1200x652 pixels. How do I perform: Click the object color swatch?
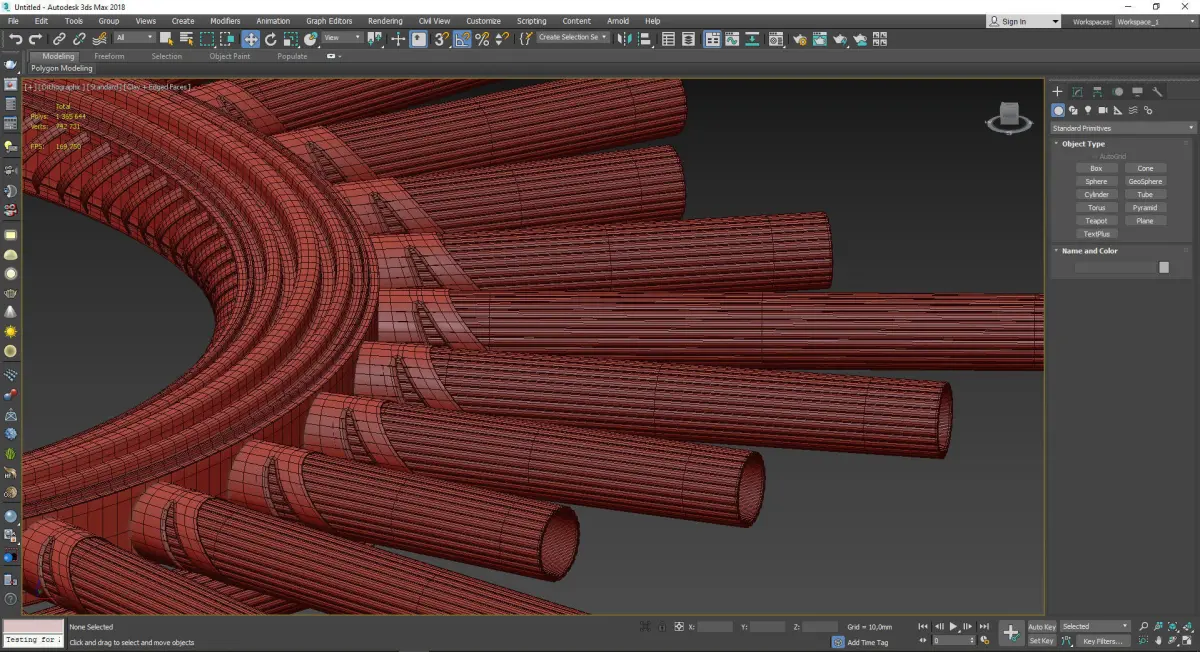(x=1163, y=267)
